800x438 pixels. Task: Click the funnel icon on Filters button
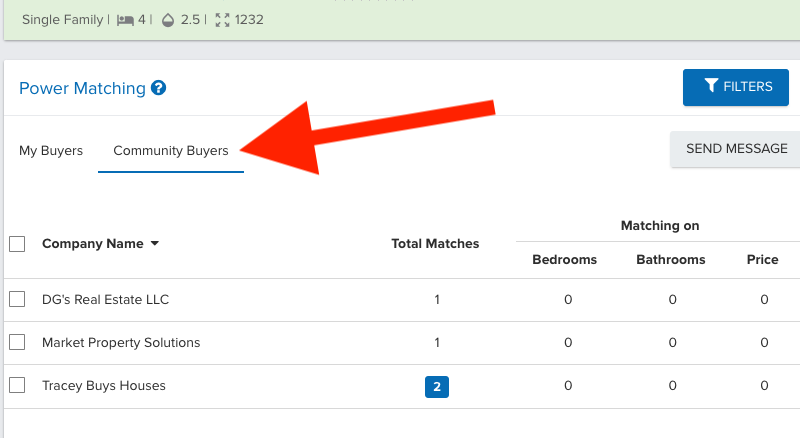click(711, 85)
